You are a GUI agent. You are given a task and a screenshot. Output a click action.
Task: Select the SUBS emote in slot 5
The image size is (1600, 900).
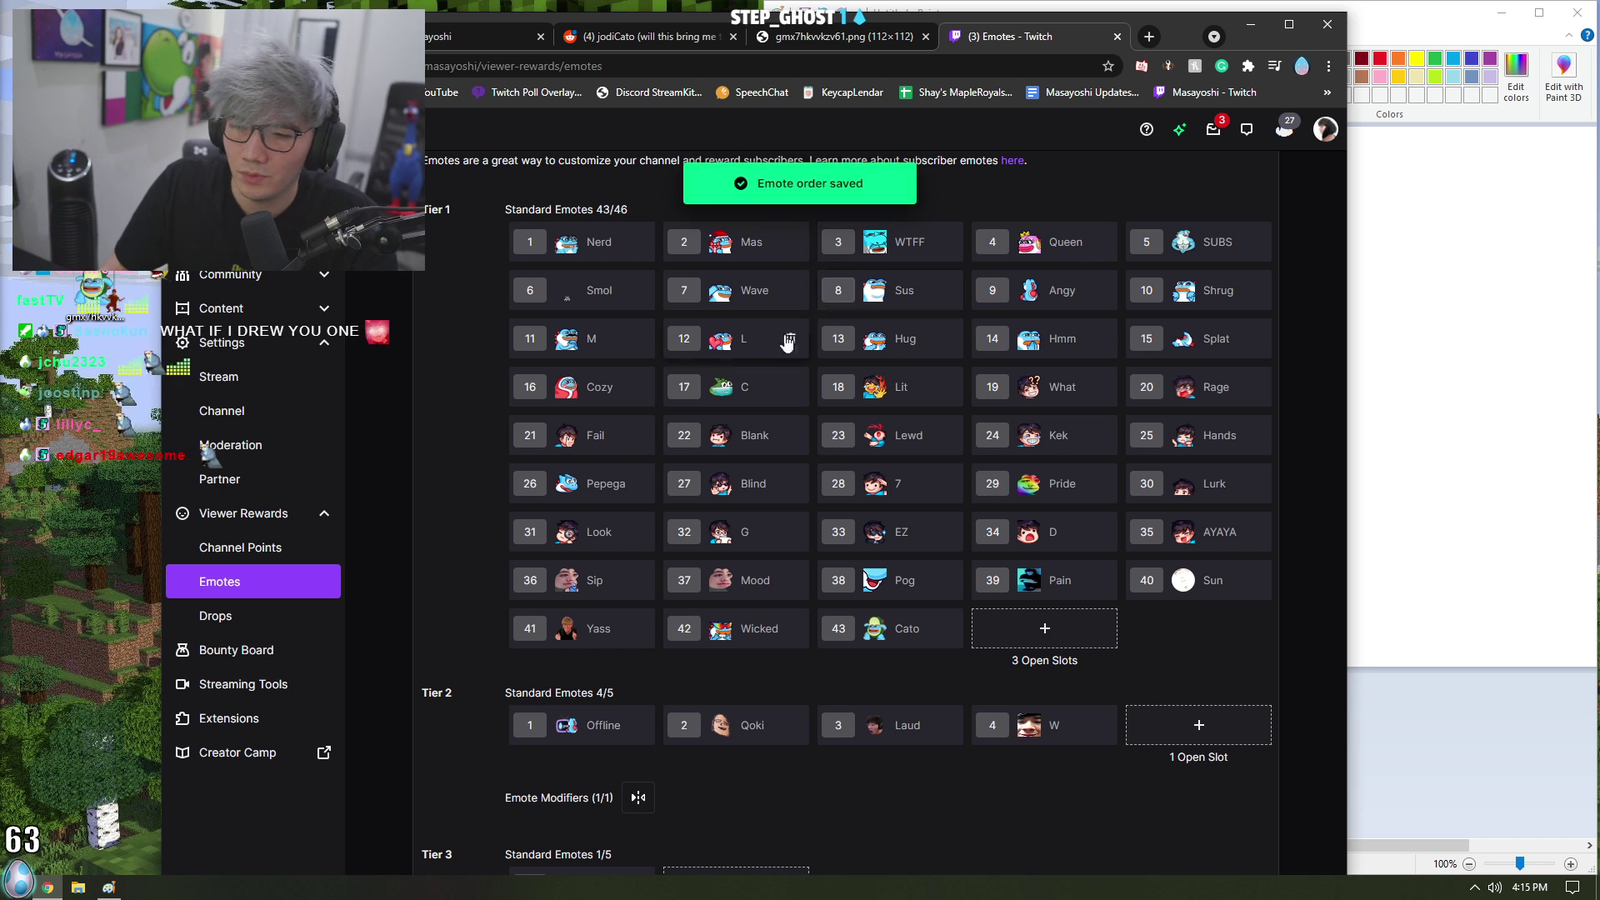(x=1198, y=242)
